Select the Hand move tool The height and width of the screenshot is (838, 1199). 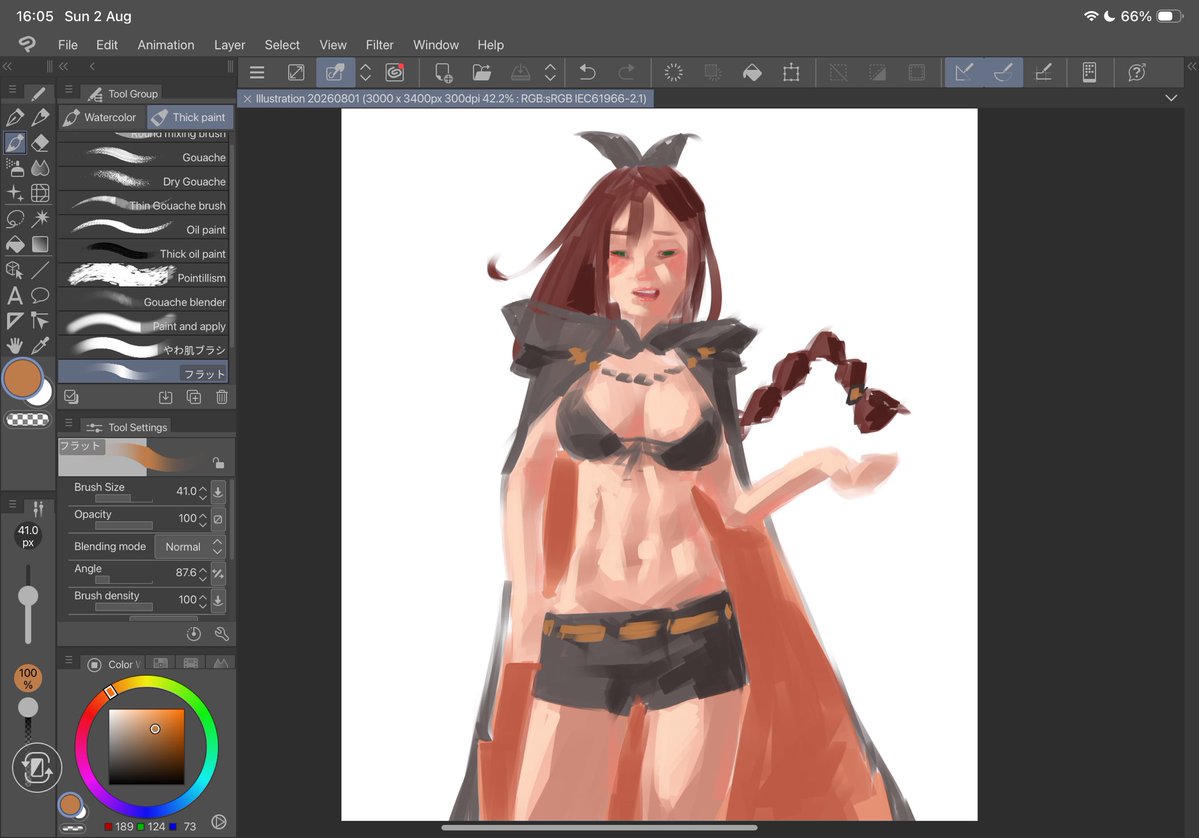(x=15, y=346)
